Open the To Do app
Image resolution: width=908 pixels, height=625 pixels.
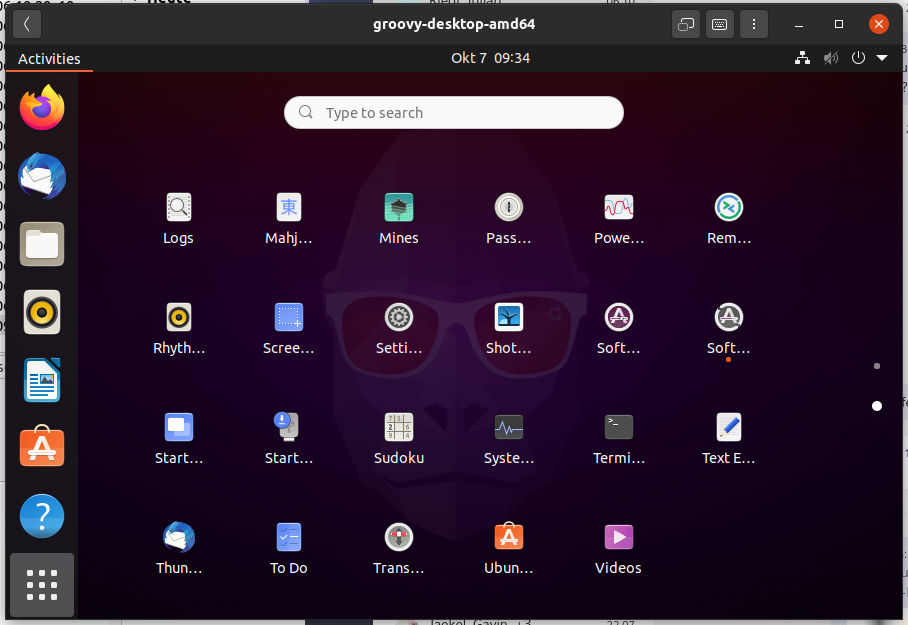(x=288, y=549)
